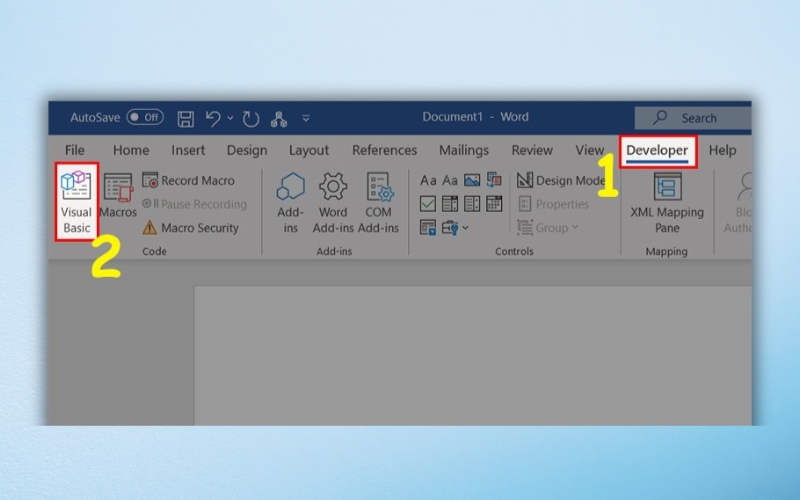Insert Picture content control
This screenshot has height=500, width=800.
coord(472,180)
